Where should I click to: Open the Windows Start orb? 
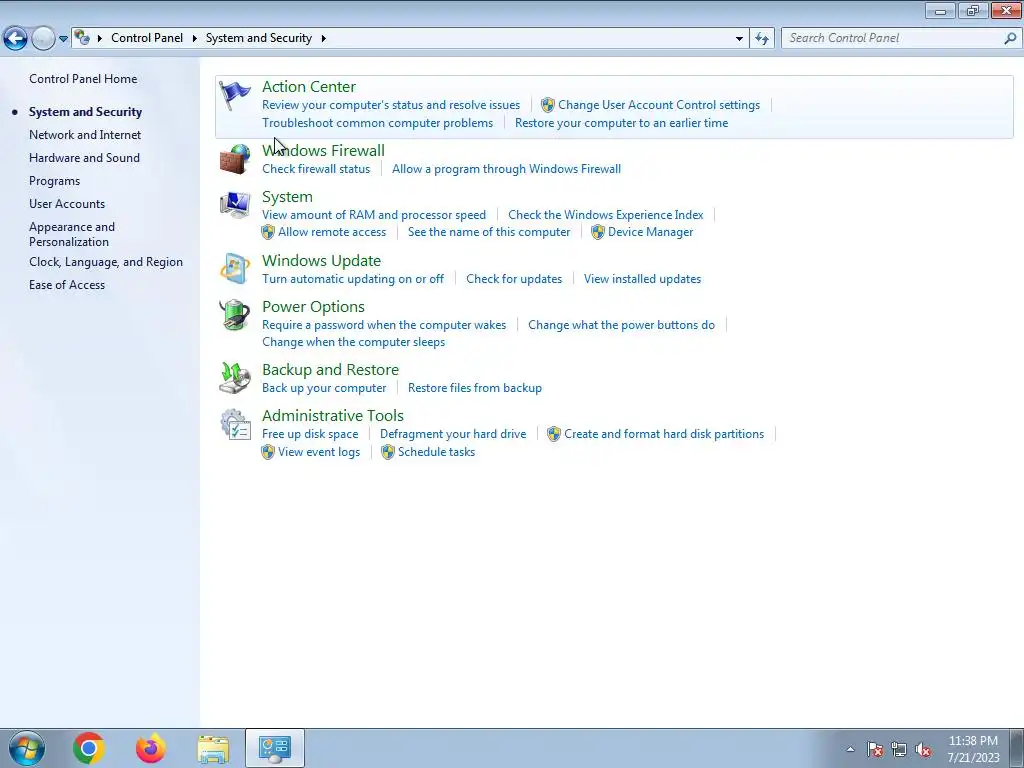[x=26, y=748]
